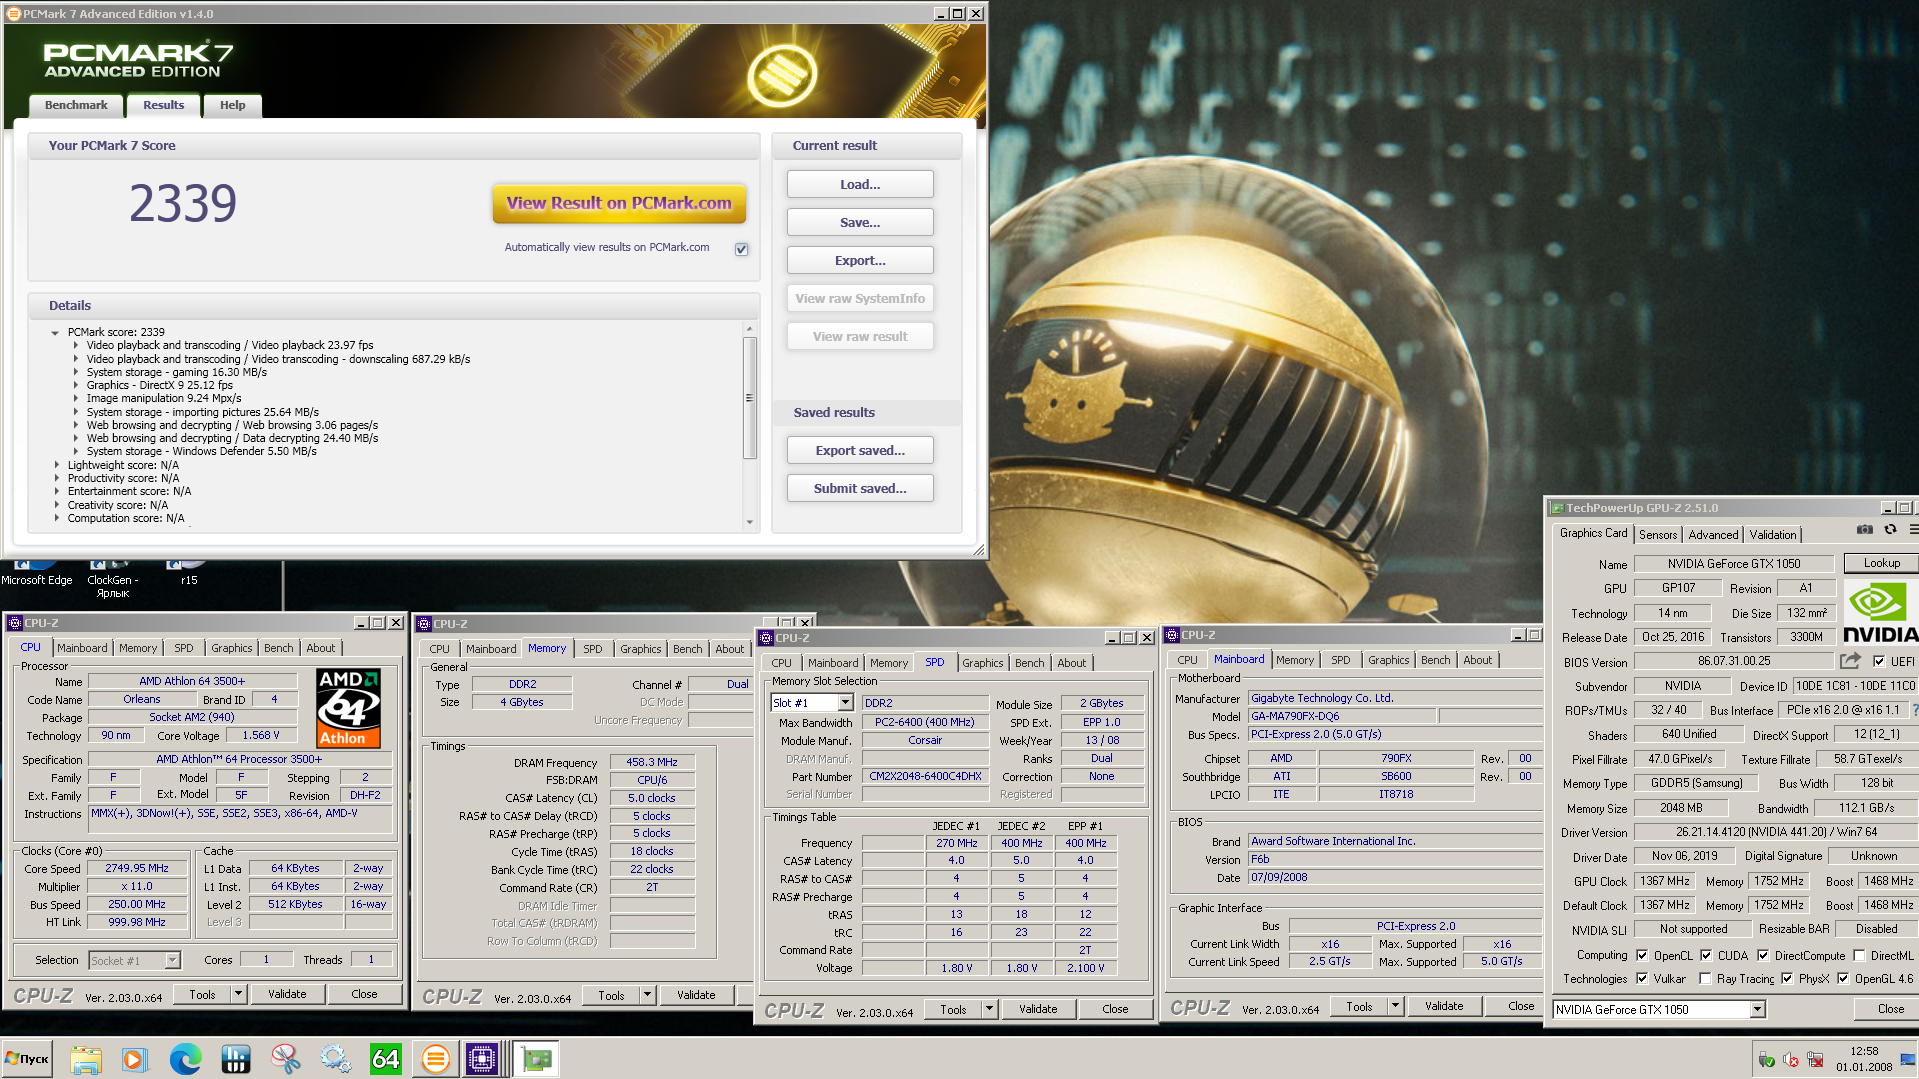The image size is (1919, 1079).
Task: Click Validate in CPU-Z SPD window
Action: point(1038,1009)
